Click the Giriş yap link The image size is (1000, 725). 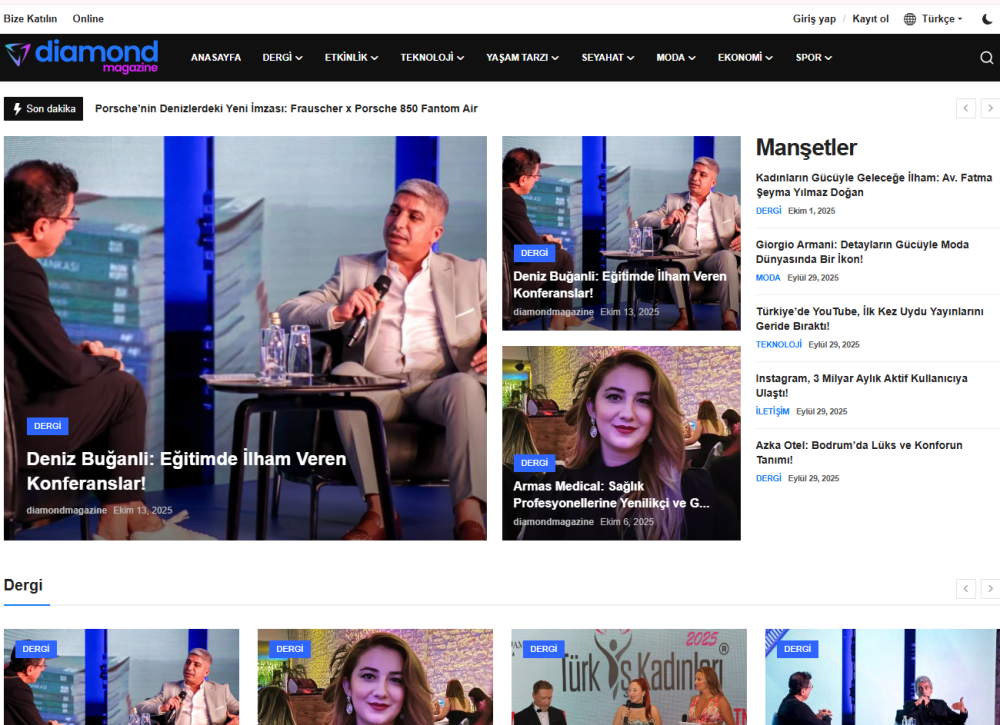(x=814, y=18)
